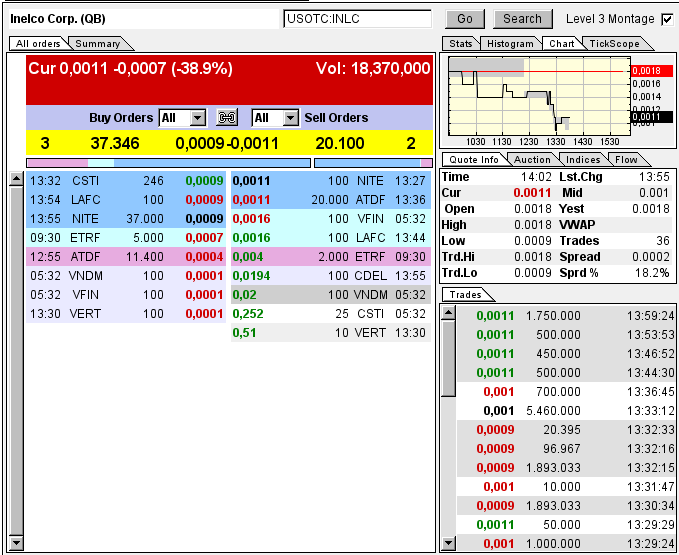The width and height of the screenshot is (679, 555).
Task: Click the Go button
Action: click(465, 19)
